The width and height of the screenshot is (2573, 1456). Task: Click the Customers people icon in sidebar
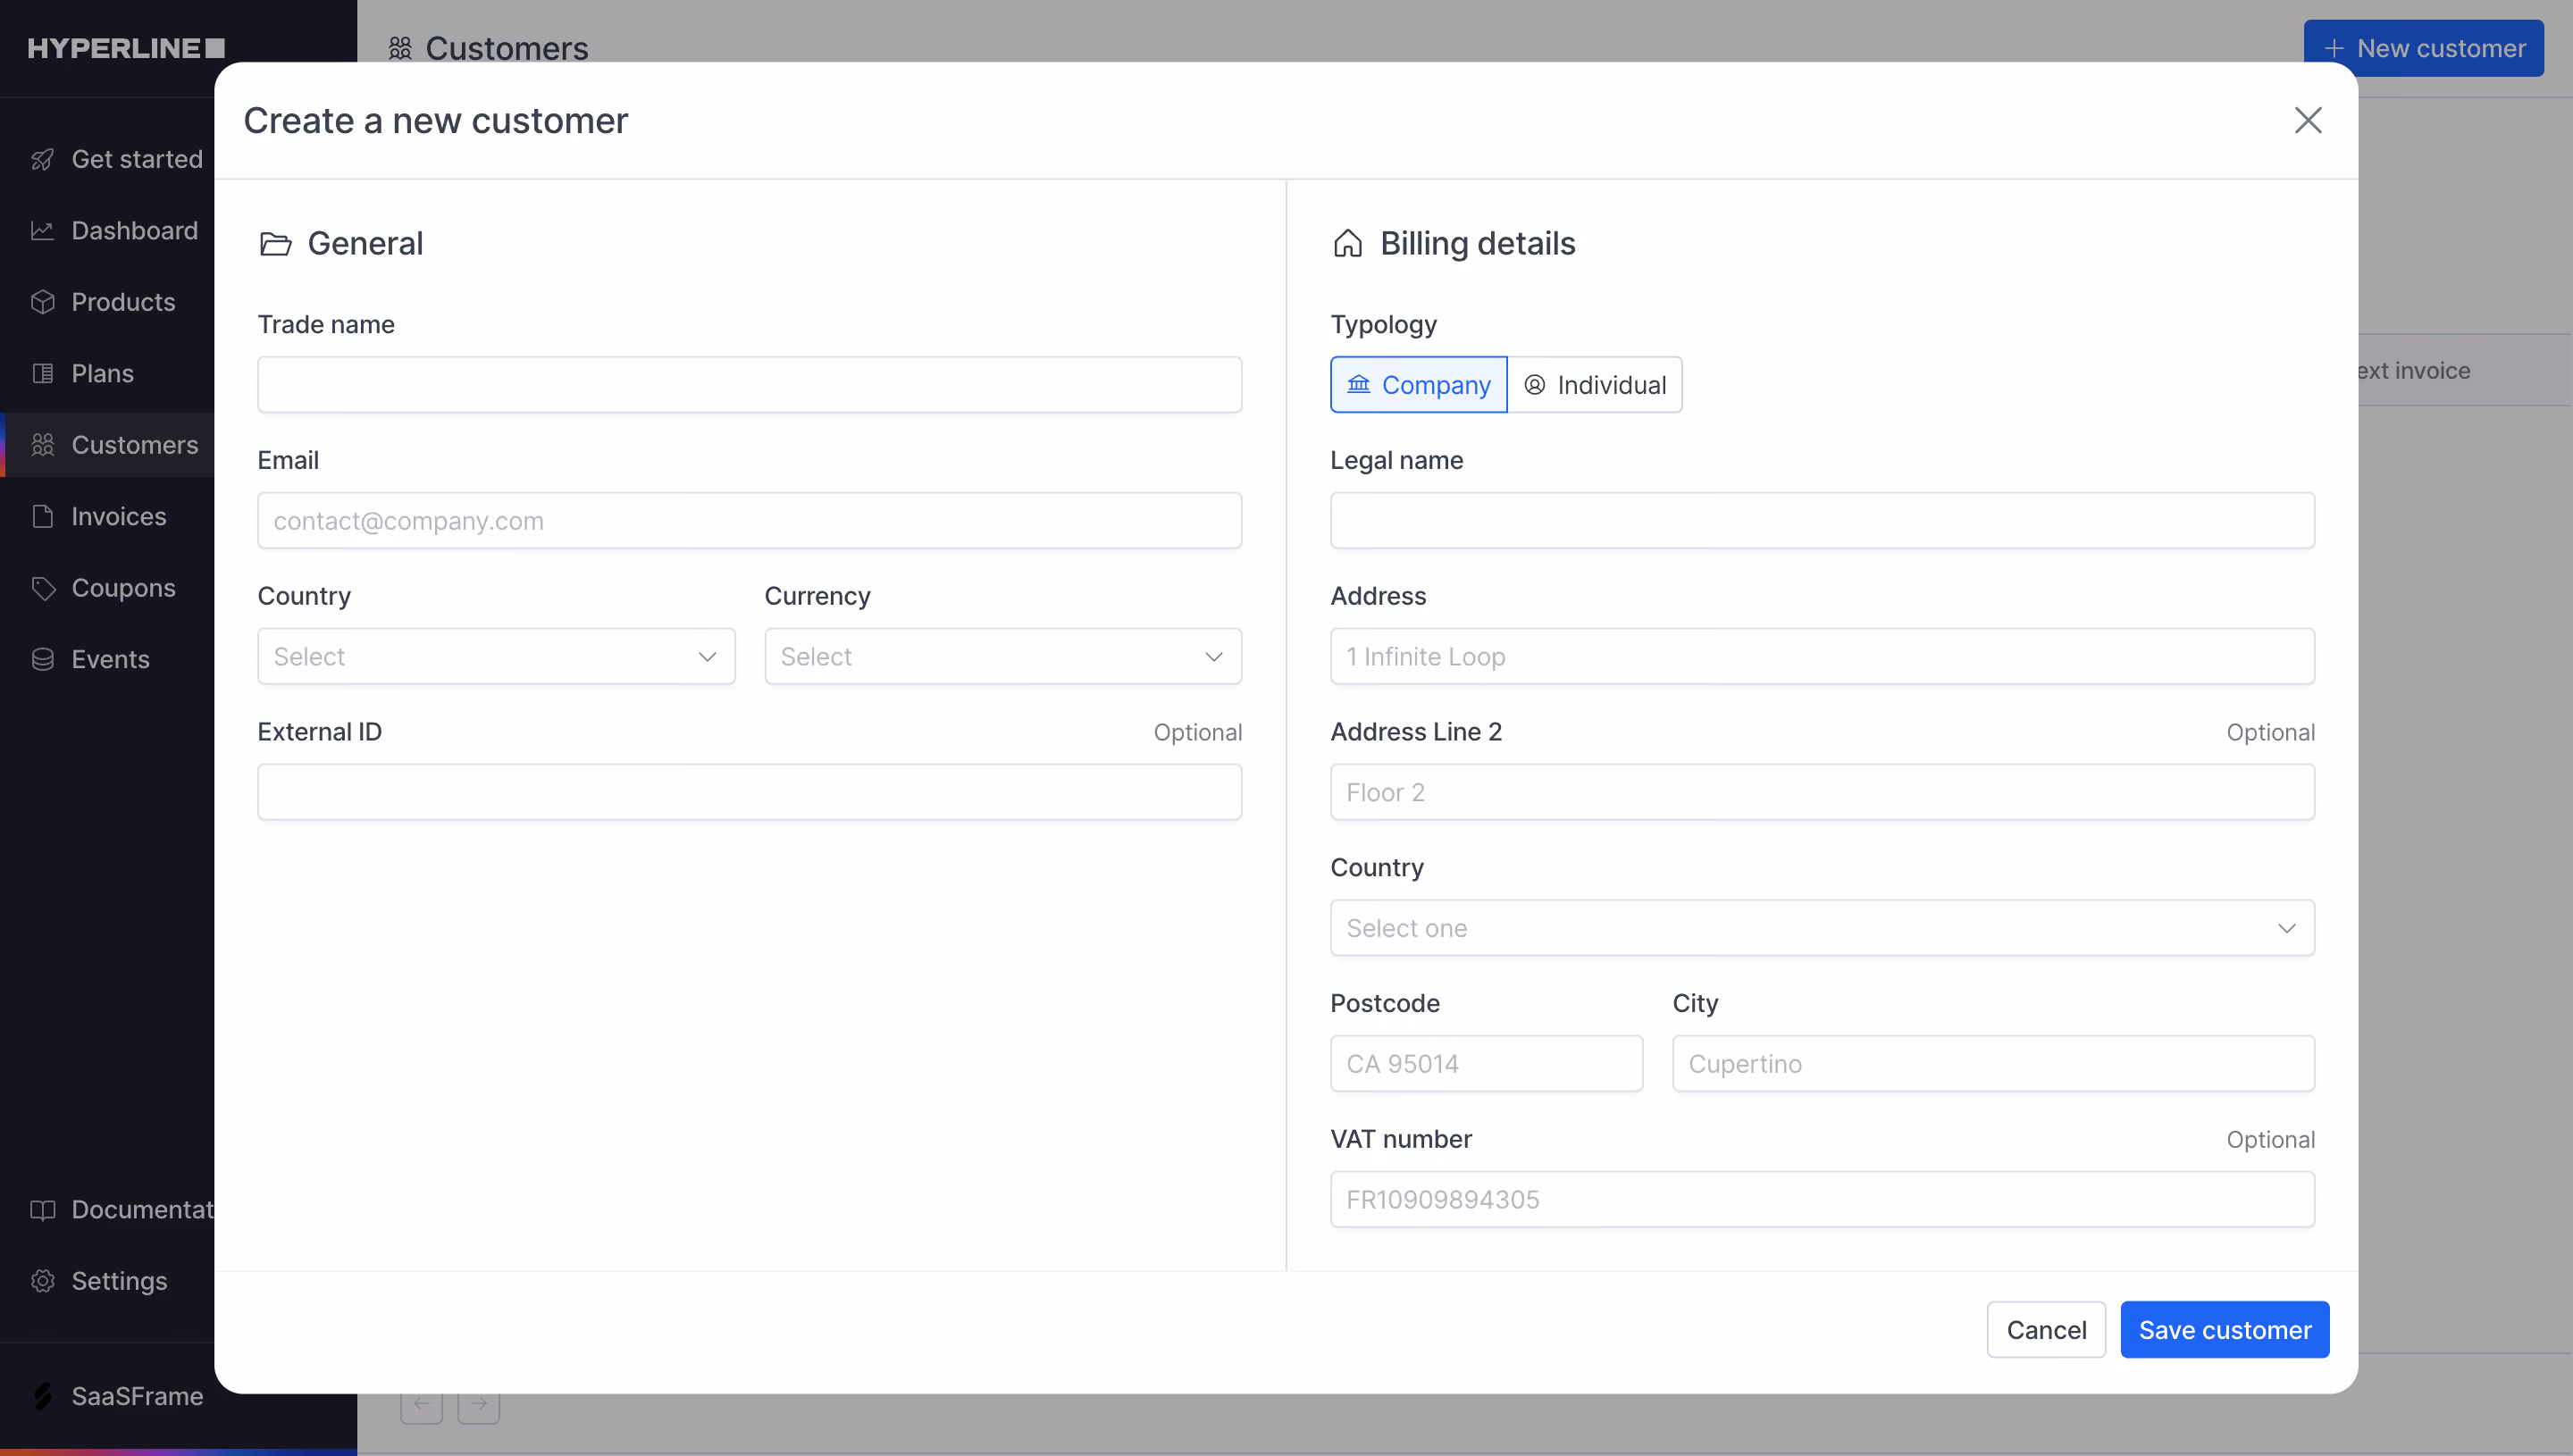(42, 445)
